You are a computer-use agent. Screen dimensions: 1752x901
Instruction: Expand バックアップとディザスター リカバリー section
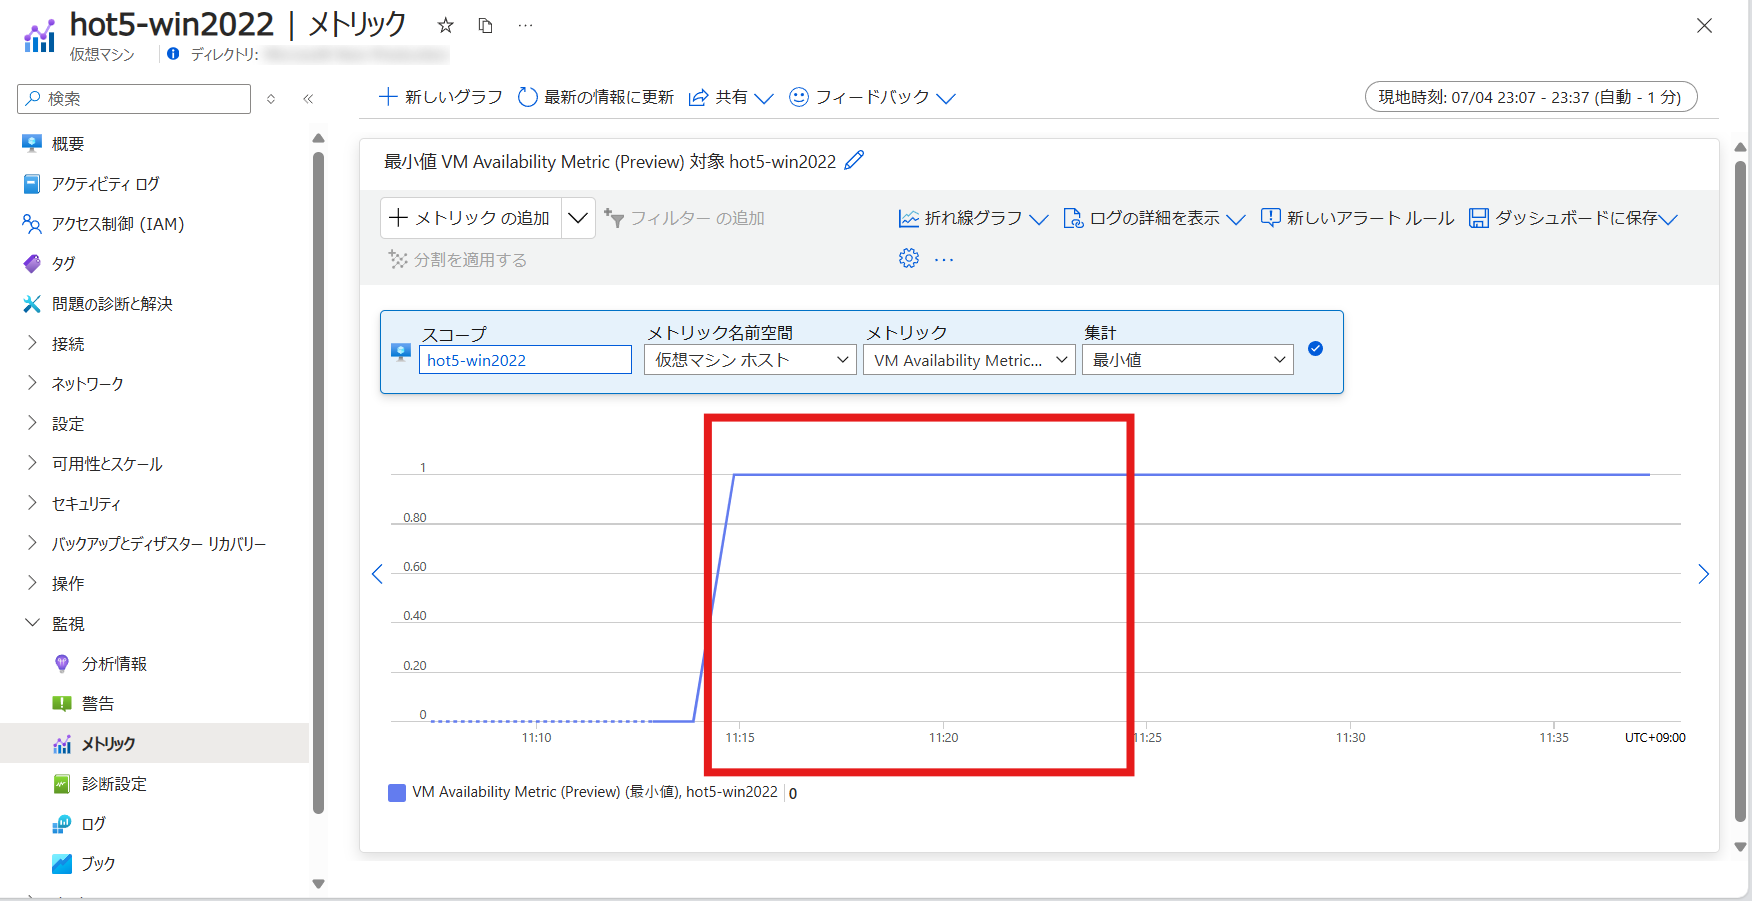[x=32, y=543]
